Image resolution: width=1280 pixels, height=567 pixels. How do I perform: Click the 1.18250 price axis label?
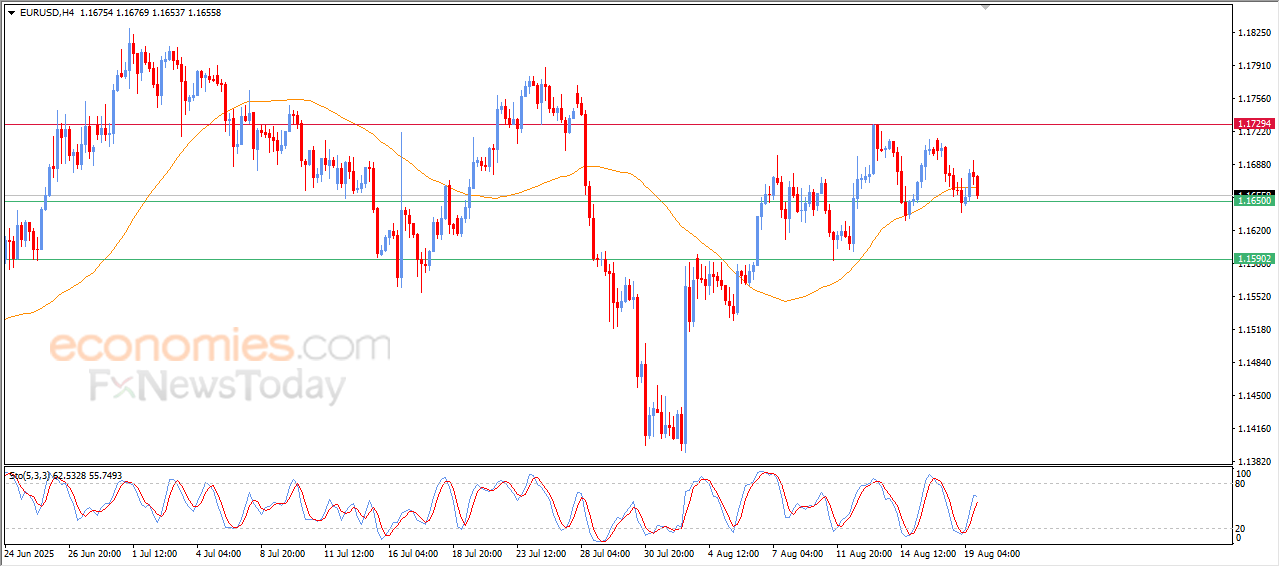click(x=1254, y=33)
